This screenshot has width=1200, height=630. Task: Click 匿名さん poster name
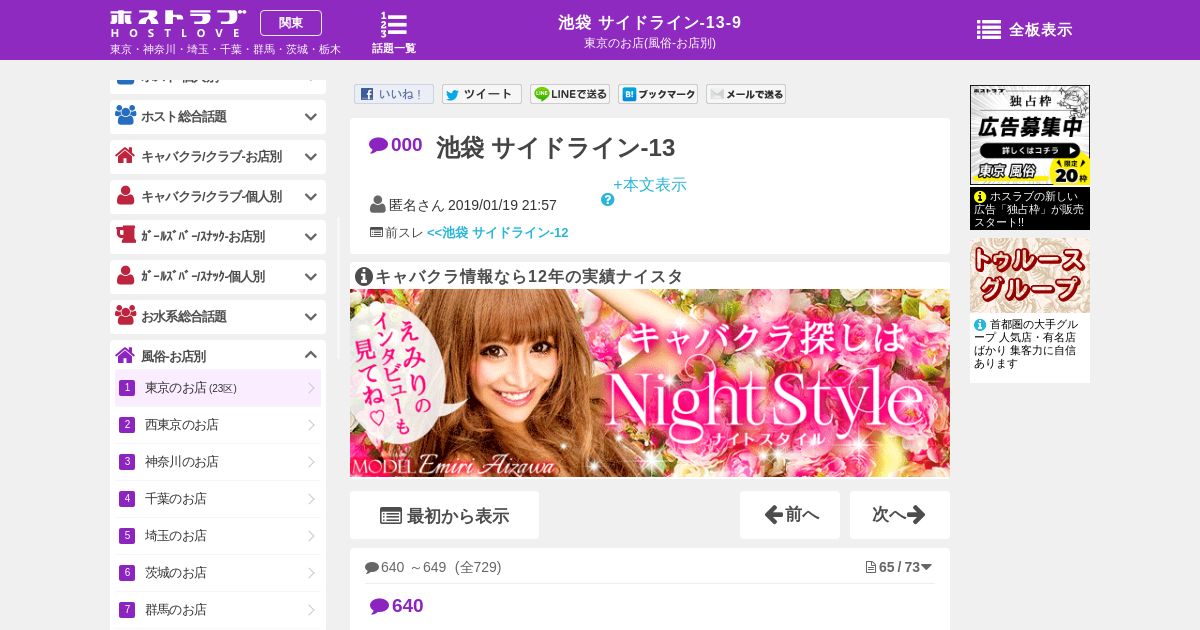click(x=416, y=205)
